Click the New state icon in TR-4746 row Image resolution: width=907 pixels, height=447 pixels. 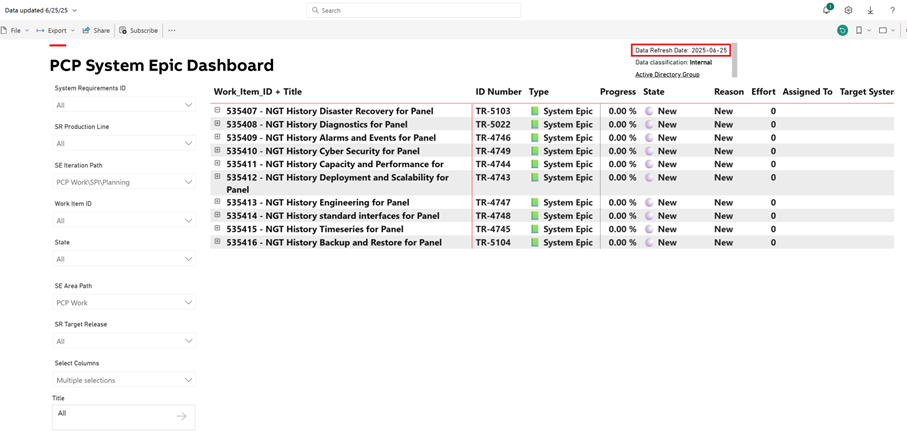click(649, 138)
